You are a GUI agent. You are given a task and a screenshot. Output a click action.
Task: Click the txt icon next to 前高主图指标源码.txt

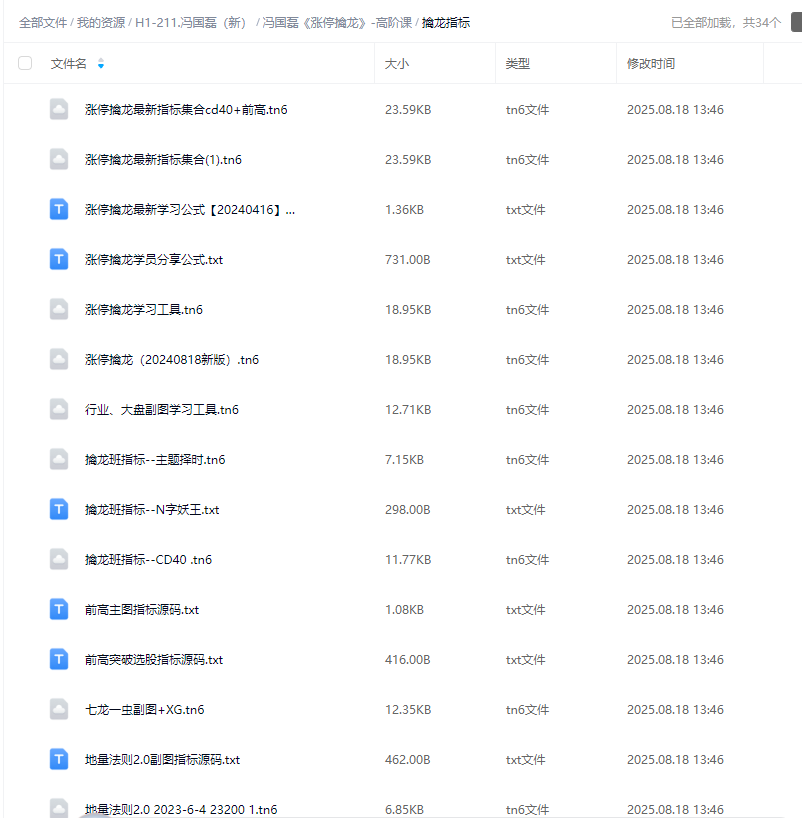click(58, 609)
